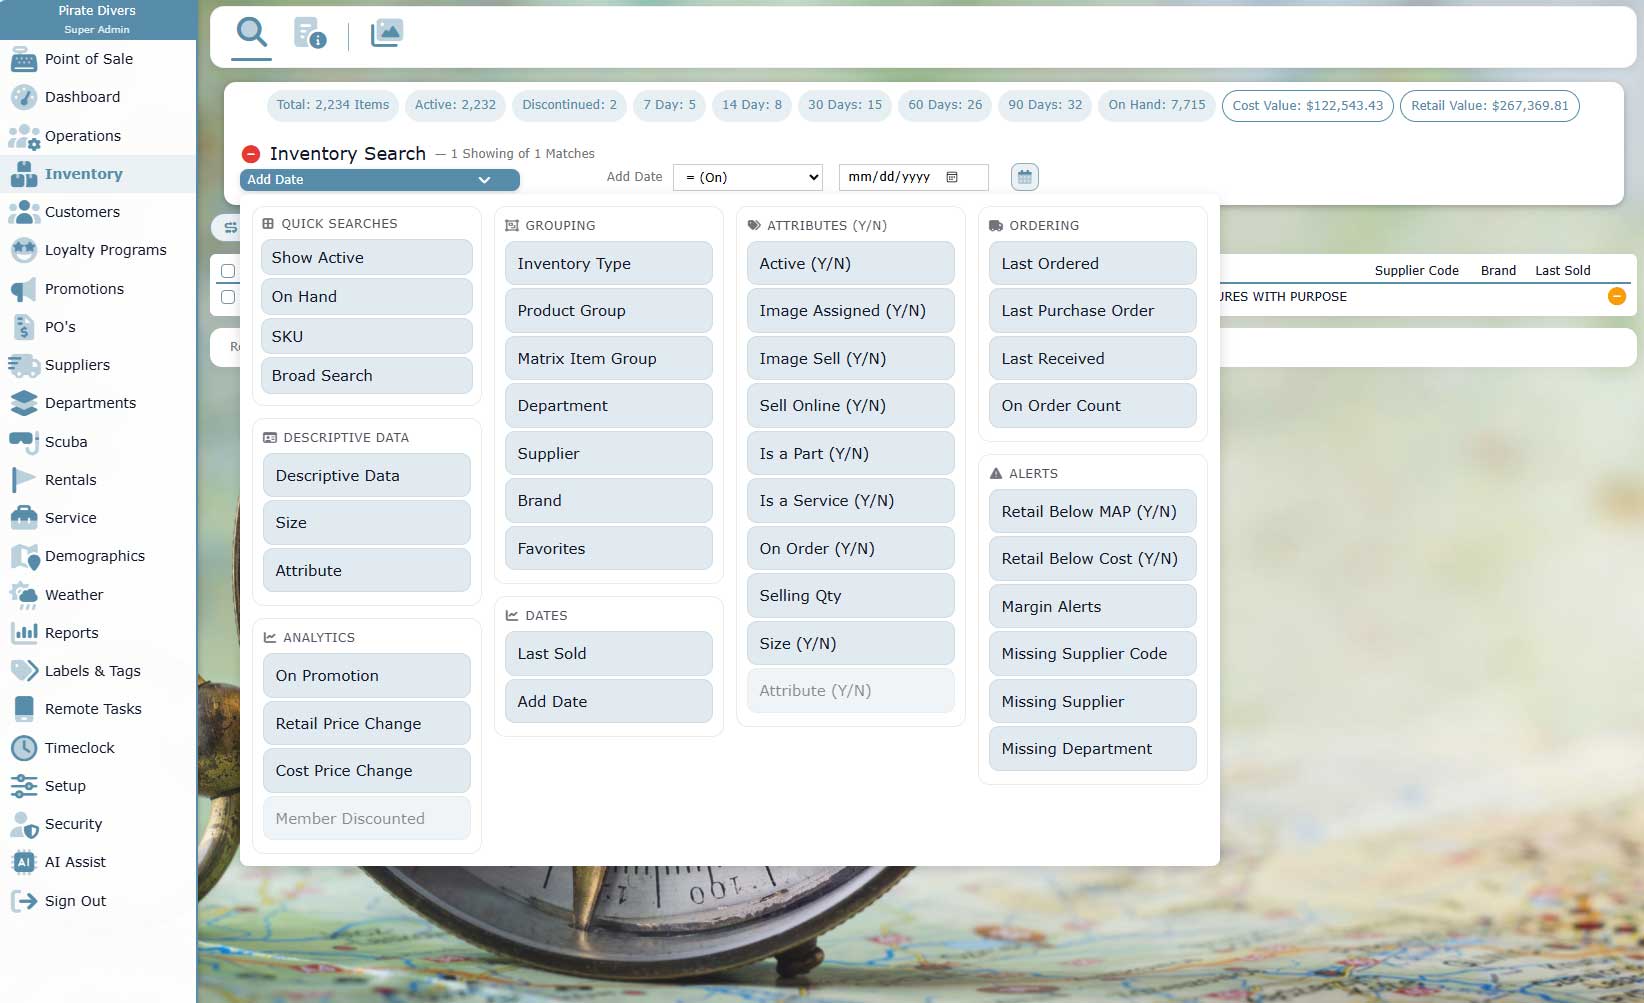Click the Timeclock clock icon

pyautogui.click(x=23, y=748)
